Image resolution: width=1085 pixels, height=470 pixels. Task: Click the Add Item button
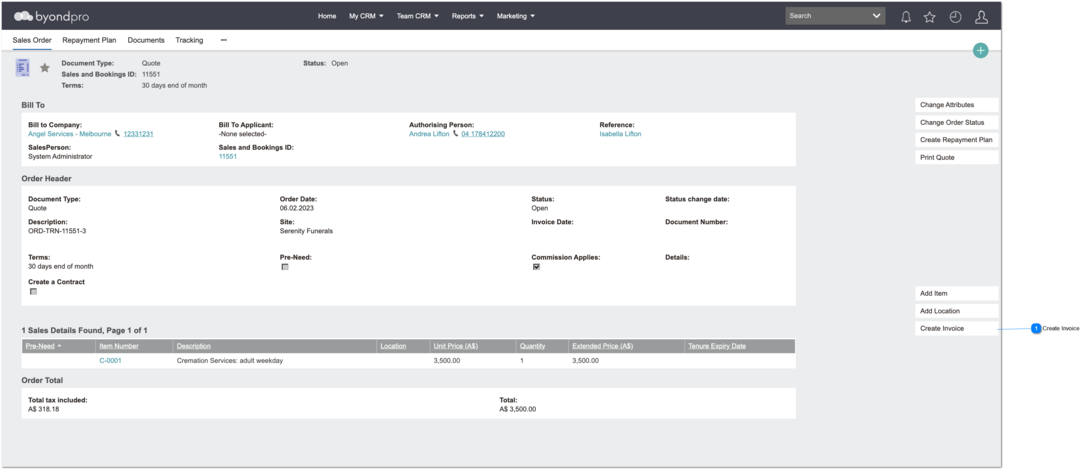click(x=956, y=293)
